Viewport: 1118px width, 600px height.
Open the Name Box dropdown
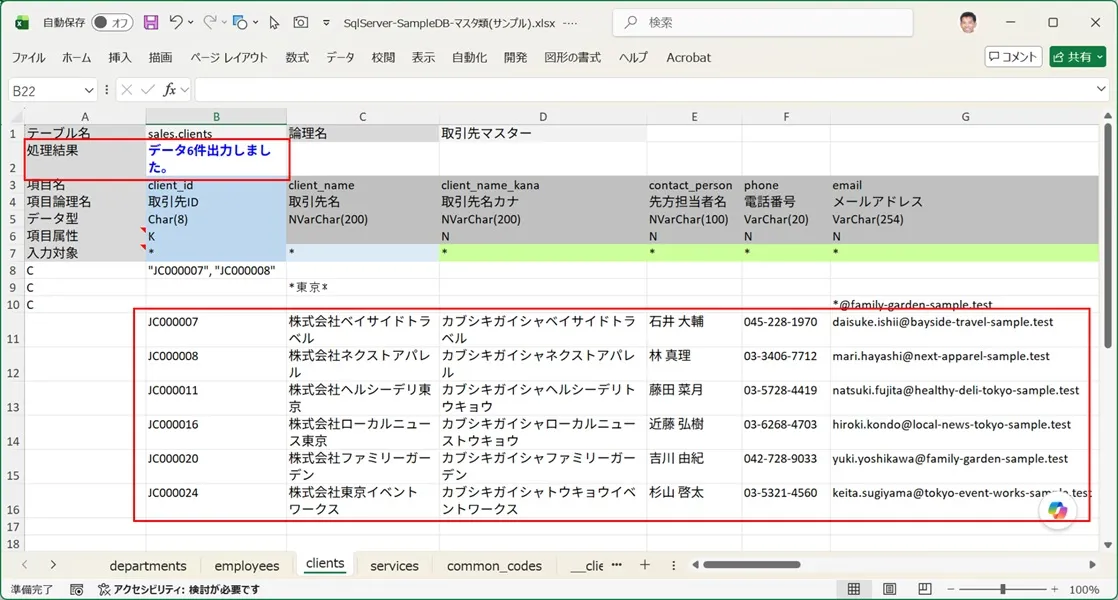88,90
